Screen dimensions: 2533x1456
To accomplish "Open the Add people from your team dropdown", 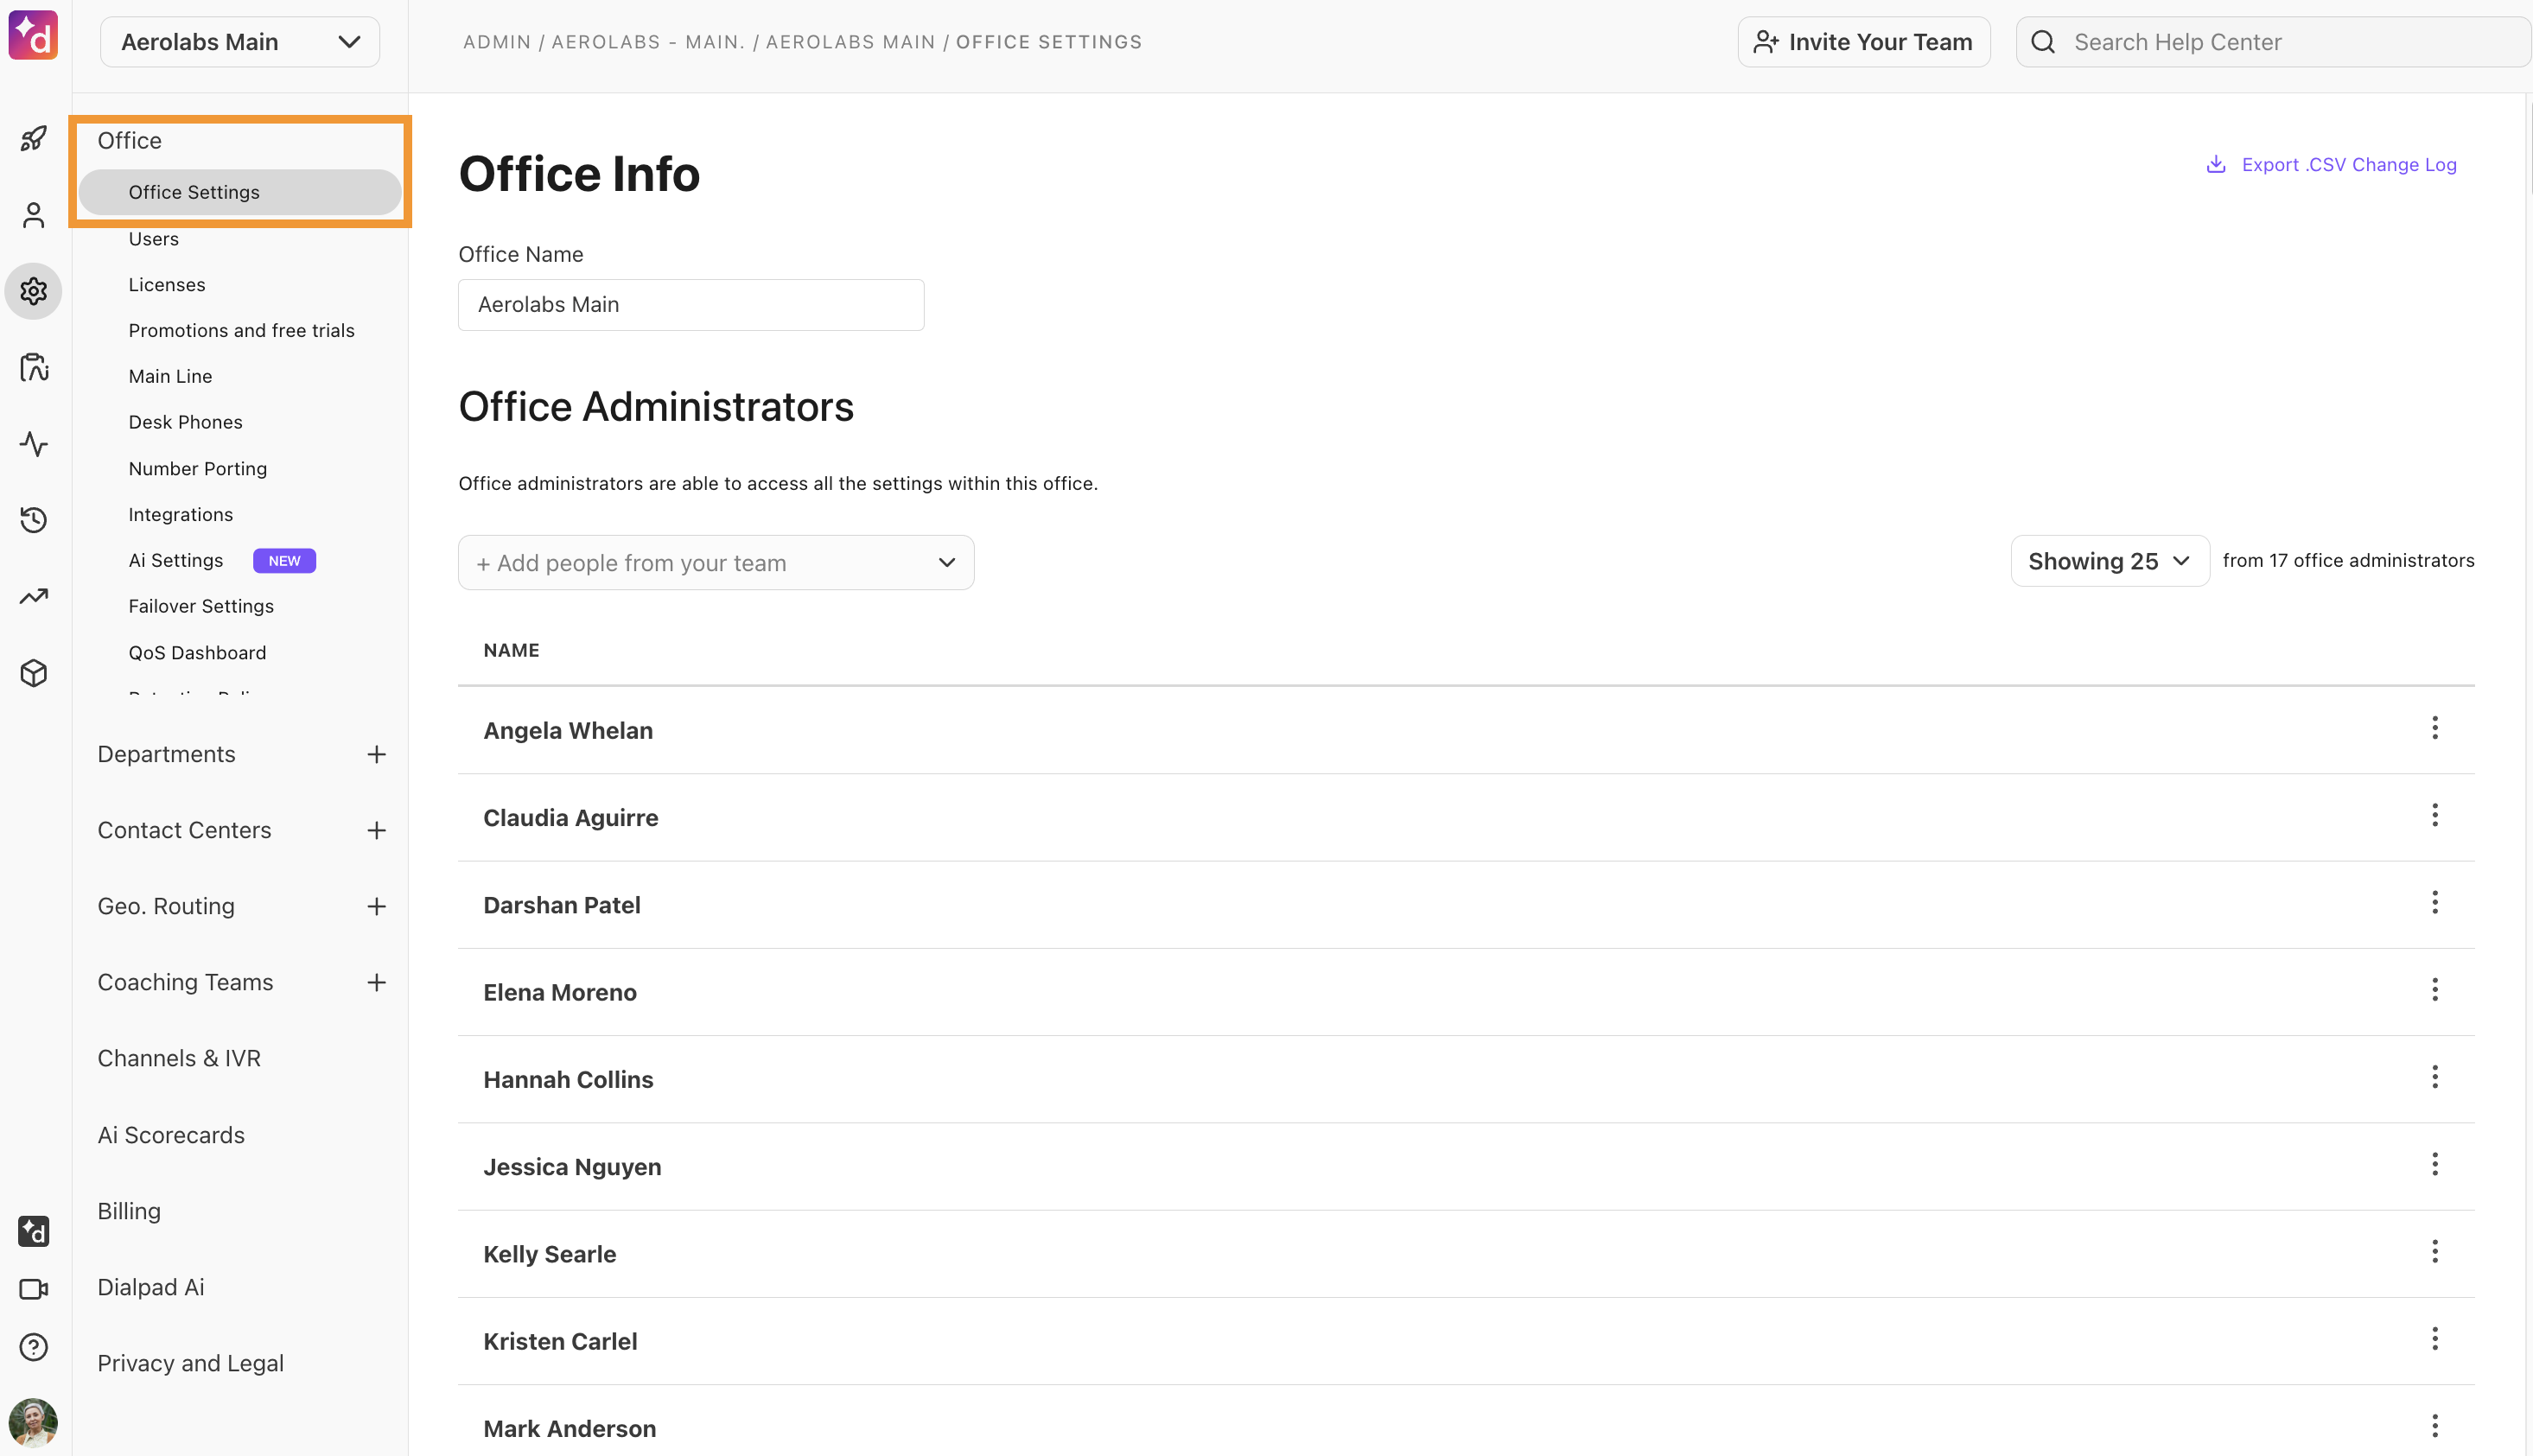I will point(716,563).
